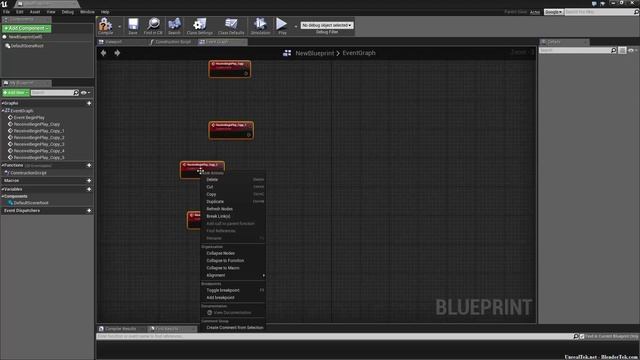Click the Find in CB toolbar icon
This screenshot has height=360, width=640.
(153, 25)
